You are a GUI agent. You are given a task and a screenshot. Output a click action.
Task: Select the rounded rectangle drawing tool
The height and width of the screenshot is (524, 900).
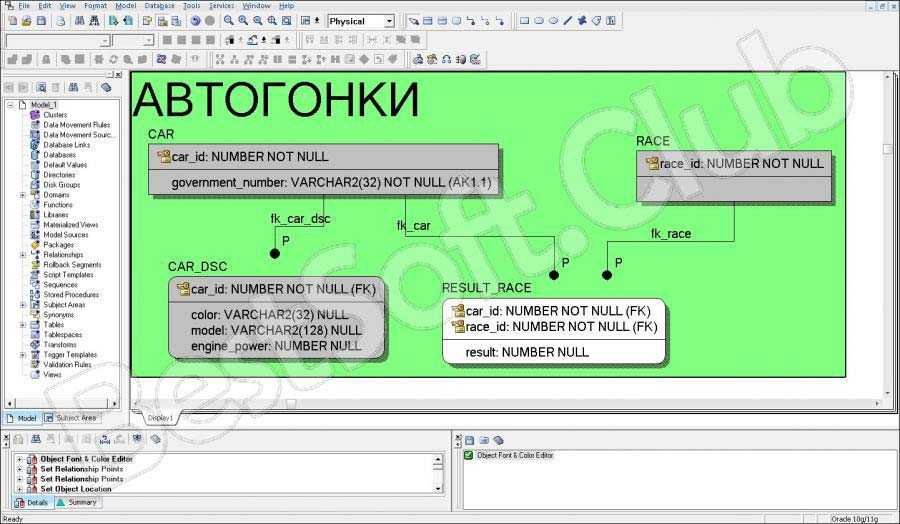click(x=538, y=21)
